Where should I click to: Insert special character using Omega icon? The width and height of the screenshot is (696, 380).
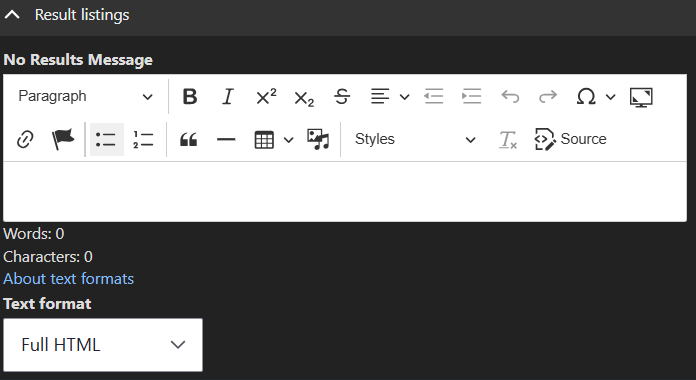coord(586,96)
